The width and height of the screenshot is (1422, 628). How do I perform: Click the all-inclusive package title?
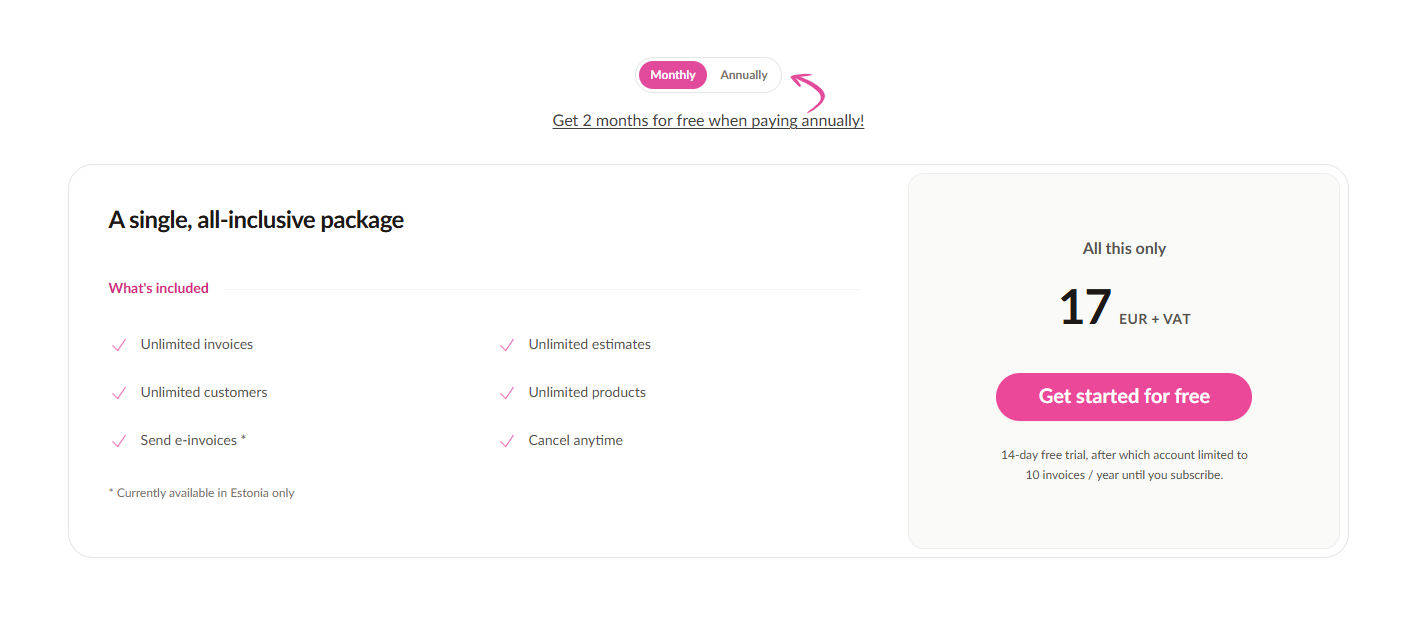pos(255,219)
